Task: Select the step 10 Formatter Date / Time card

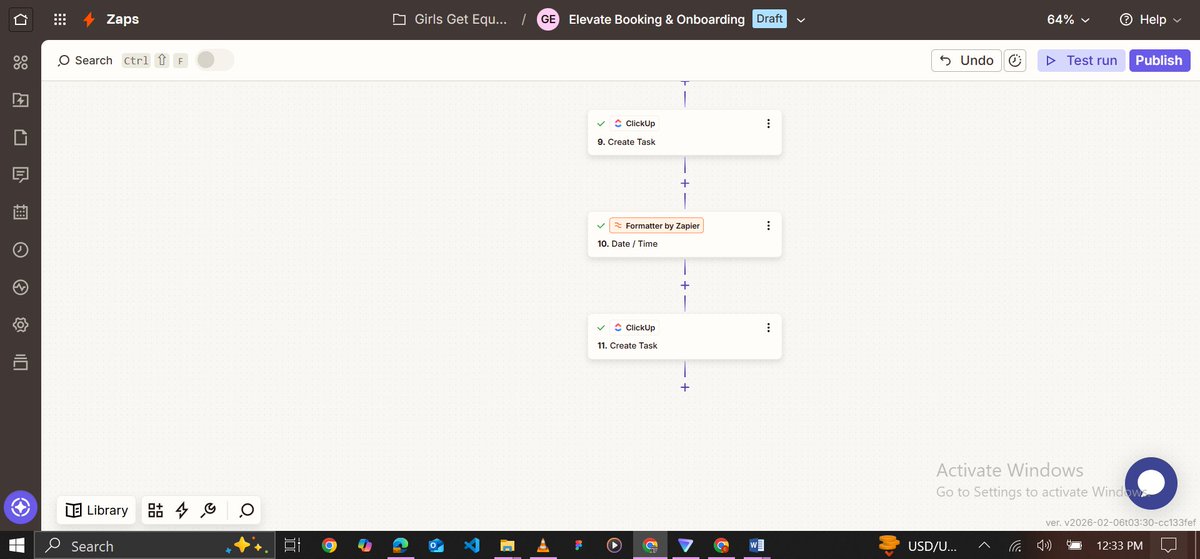Action: pos(685,235)
